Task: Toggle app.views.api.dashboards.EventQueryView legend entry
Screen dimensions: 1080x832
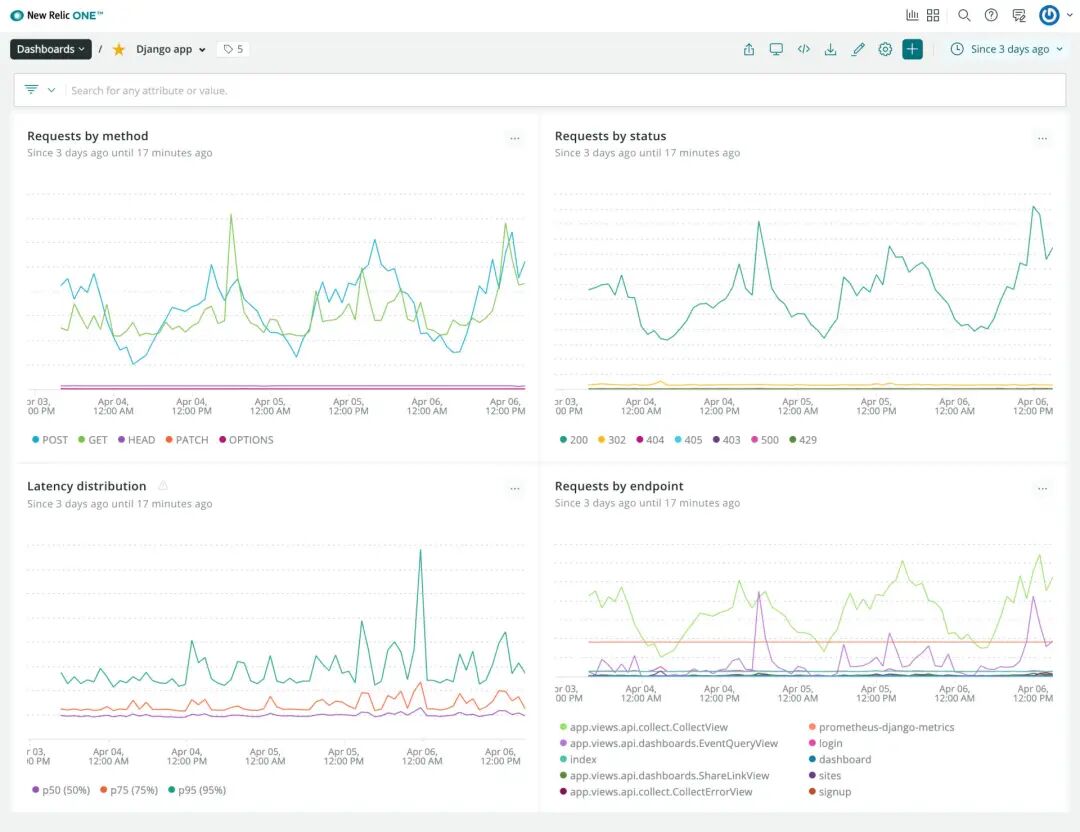Action: point(668,743)
